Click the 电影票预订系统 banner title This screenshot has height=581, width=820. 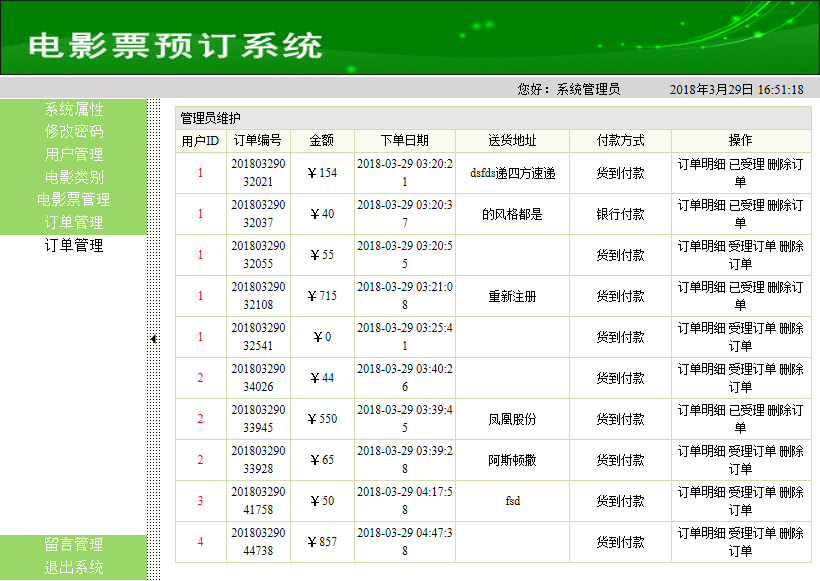(x=175, y=45)
